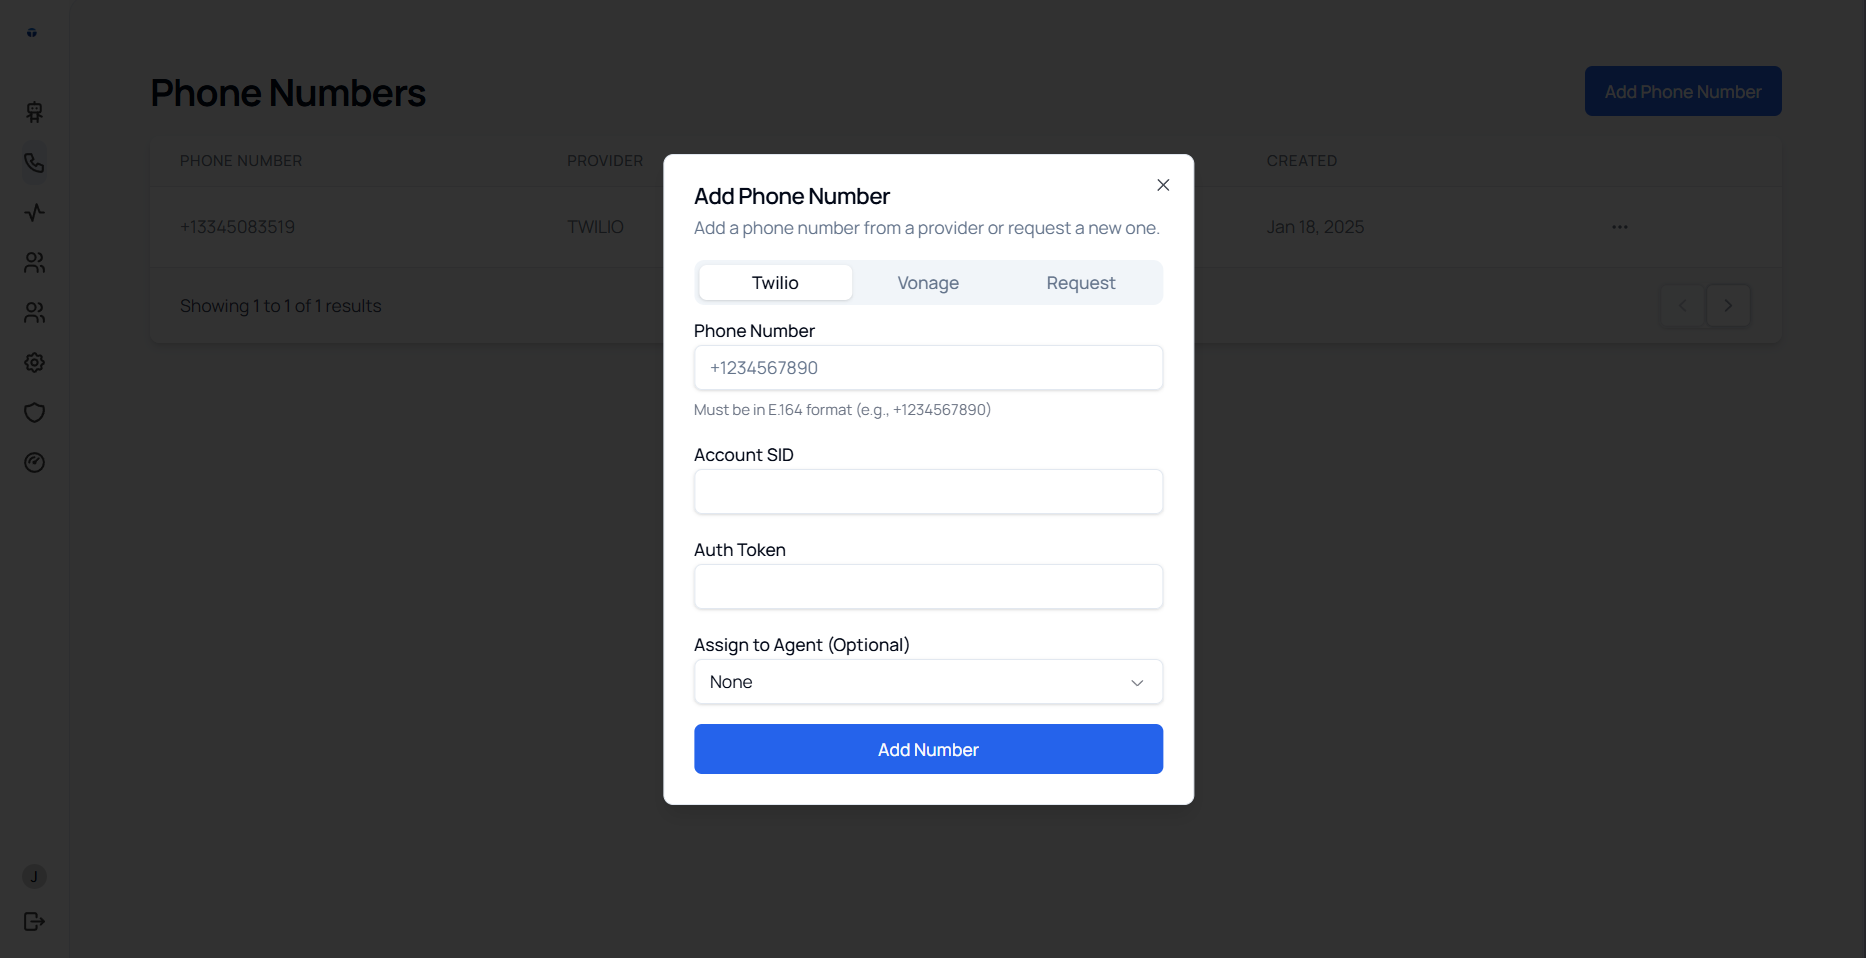Switch to the Vonage tab
Screen dimensions: 1866x958
[x=928, y=283]
